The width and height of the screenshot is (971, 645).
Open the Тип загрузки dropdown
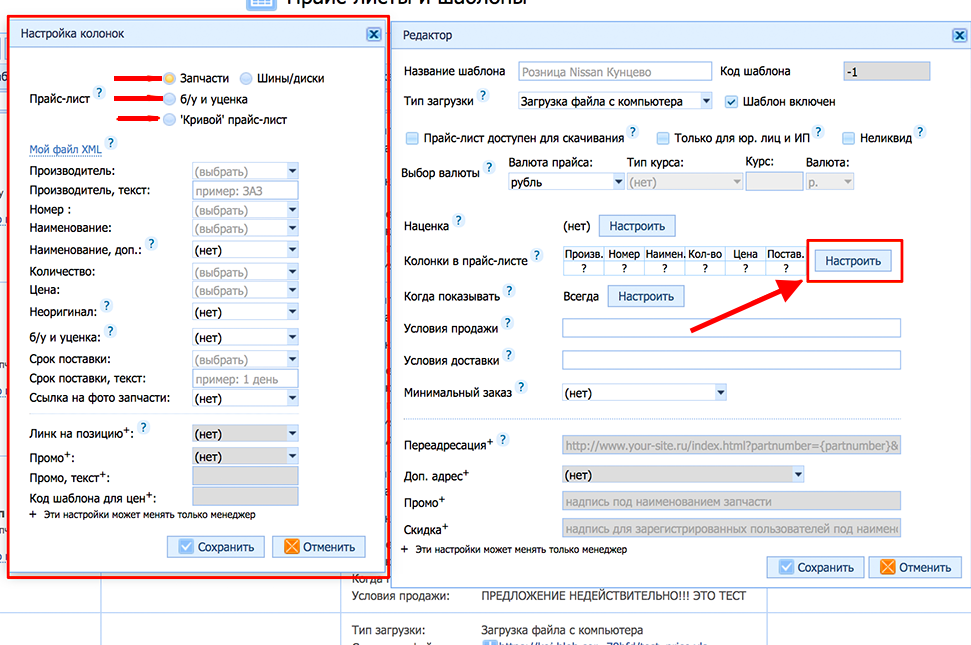point(706,101)
